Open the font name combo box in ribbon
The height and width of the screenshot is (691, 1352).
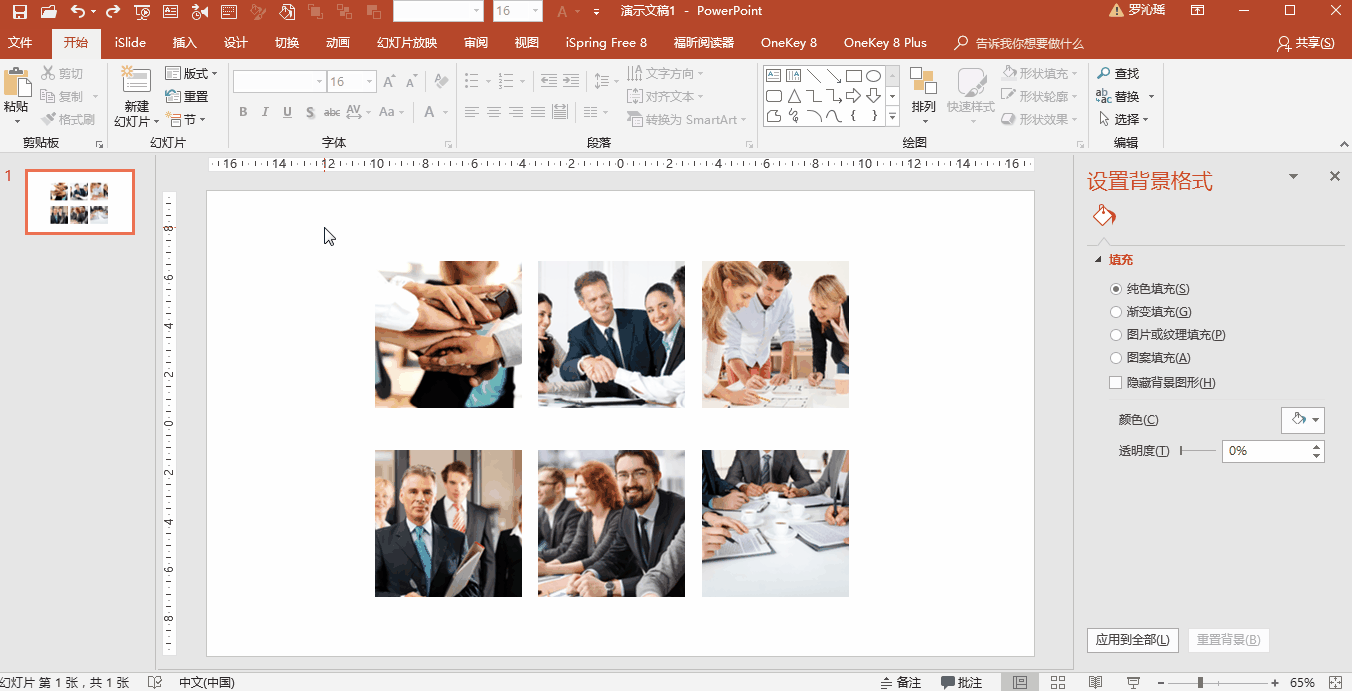279,82
